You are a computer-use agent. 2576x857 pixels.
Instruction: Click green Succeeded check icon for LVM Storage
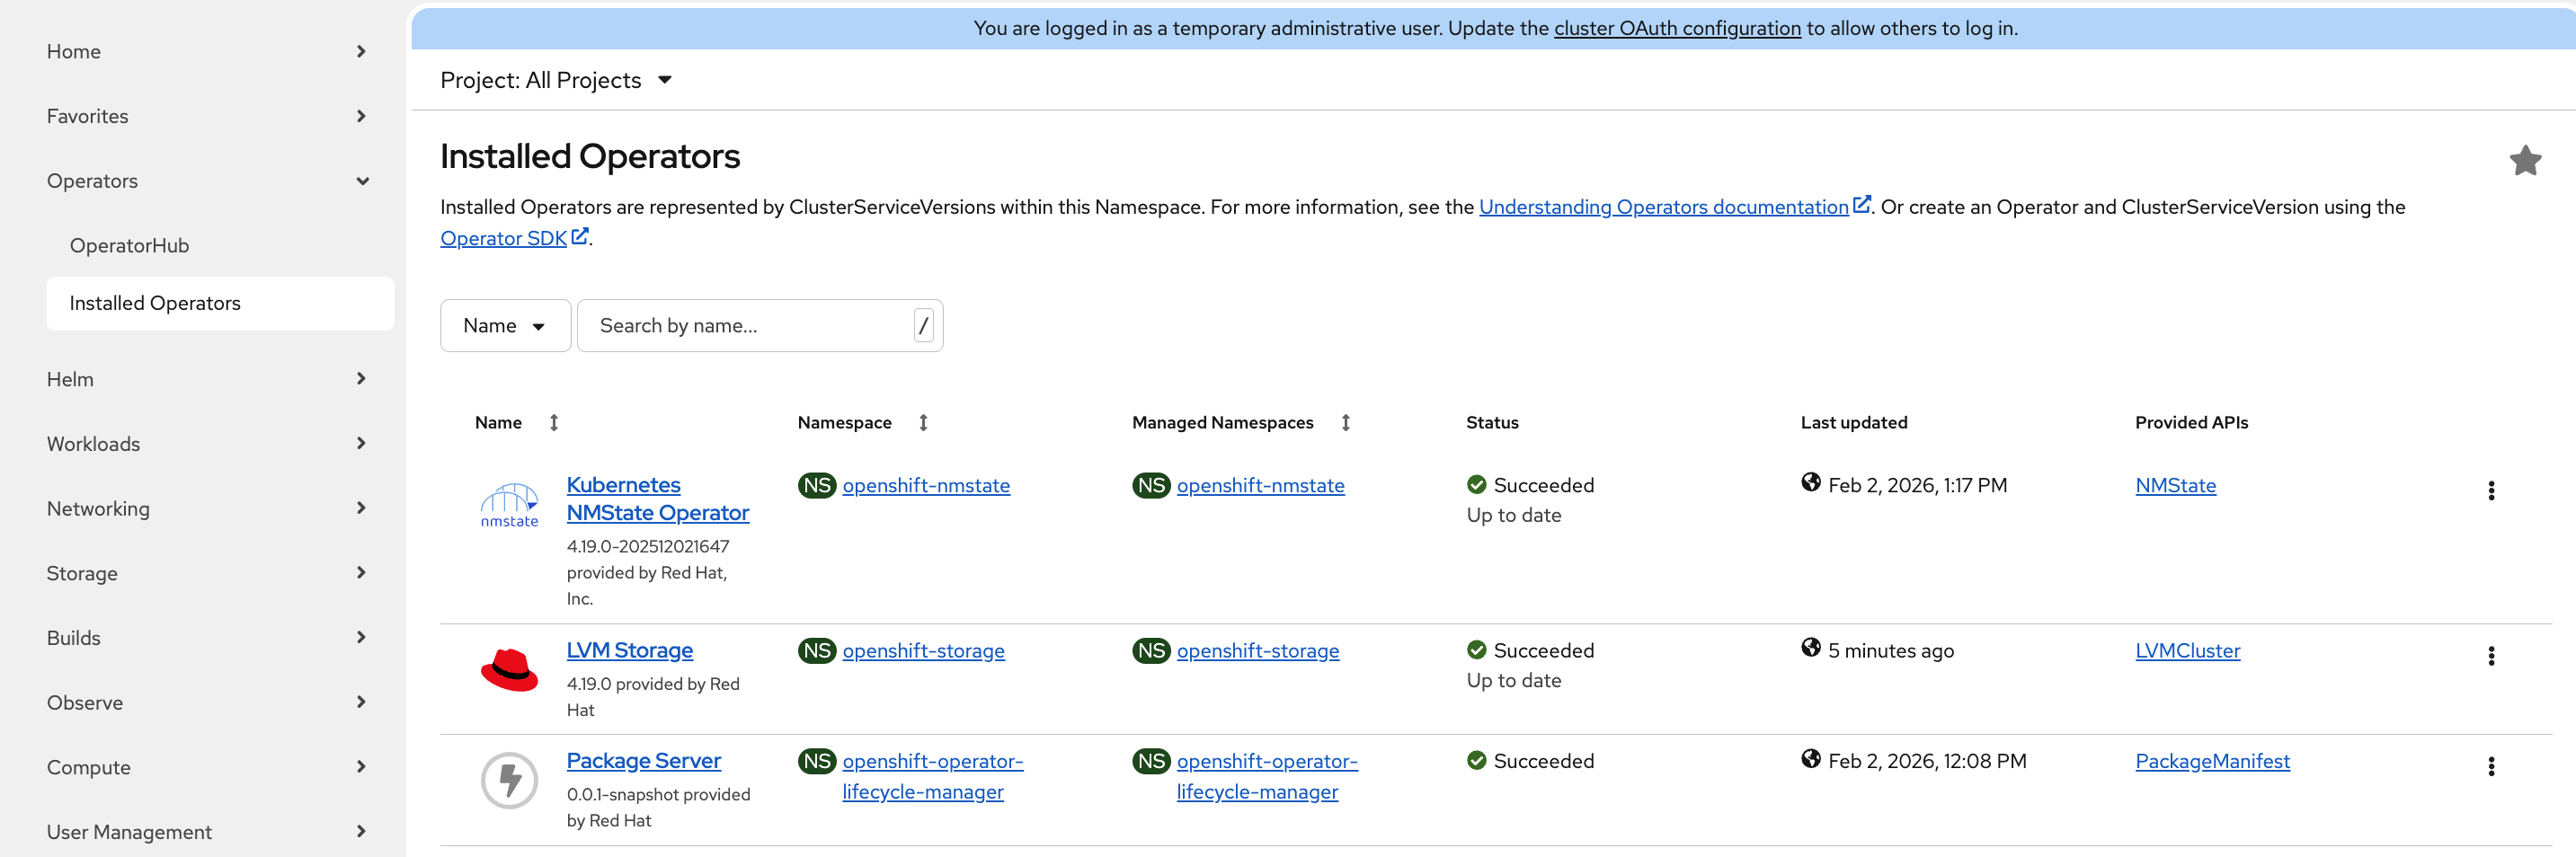click(1476, 650)
